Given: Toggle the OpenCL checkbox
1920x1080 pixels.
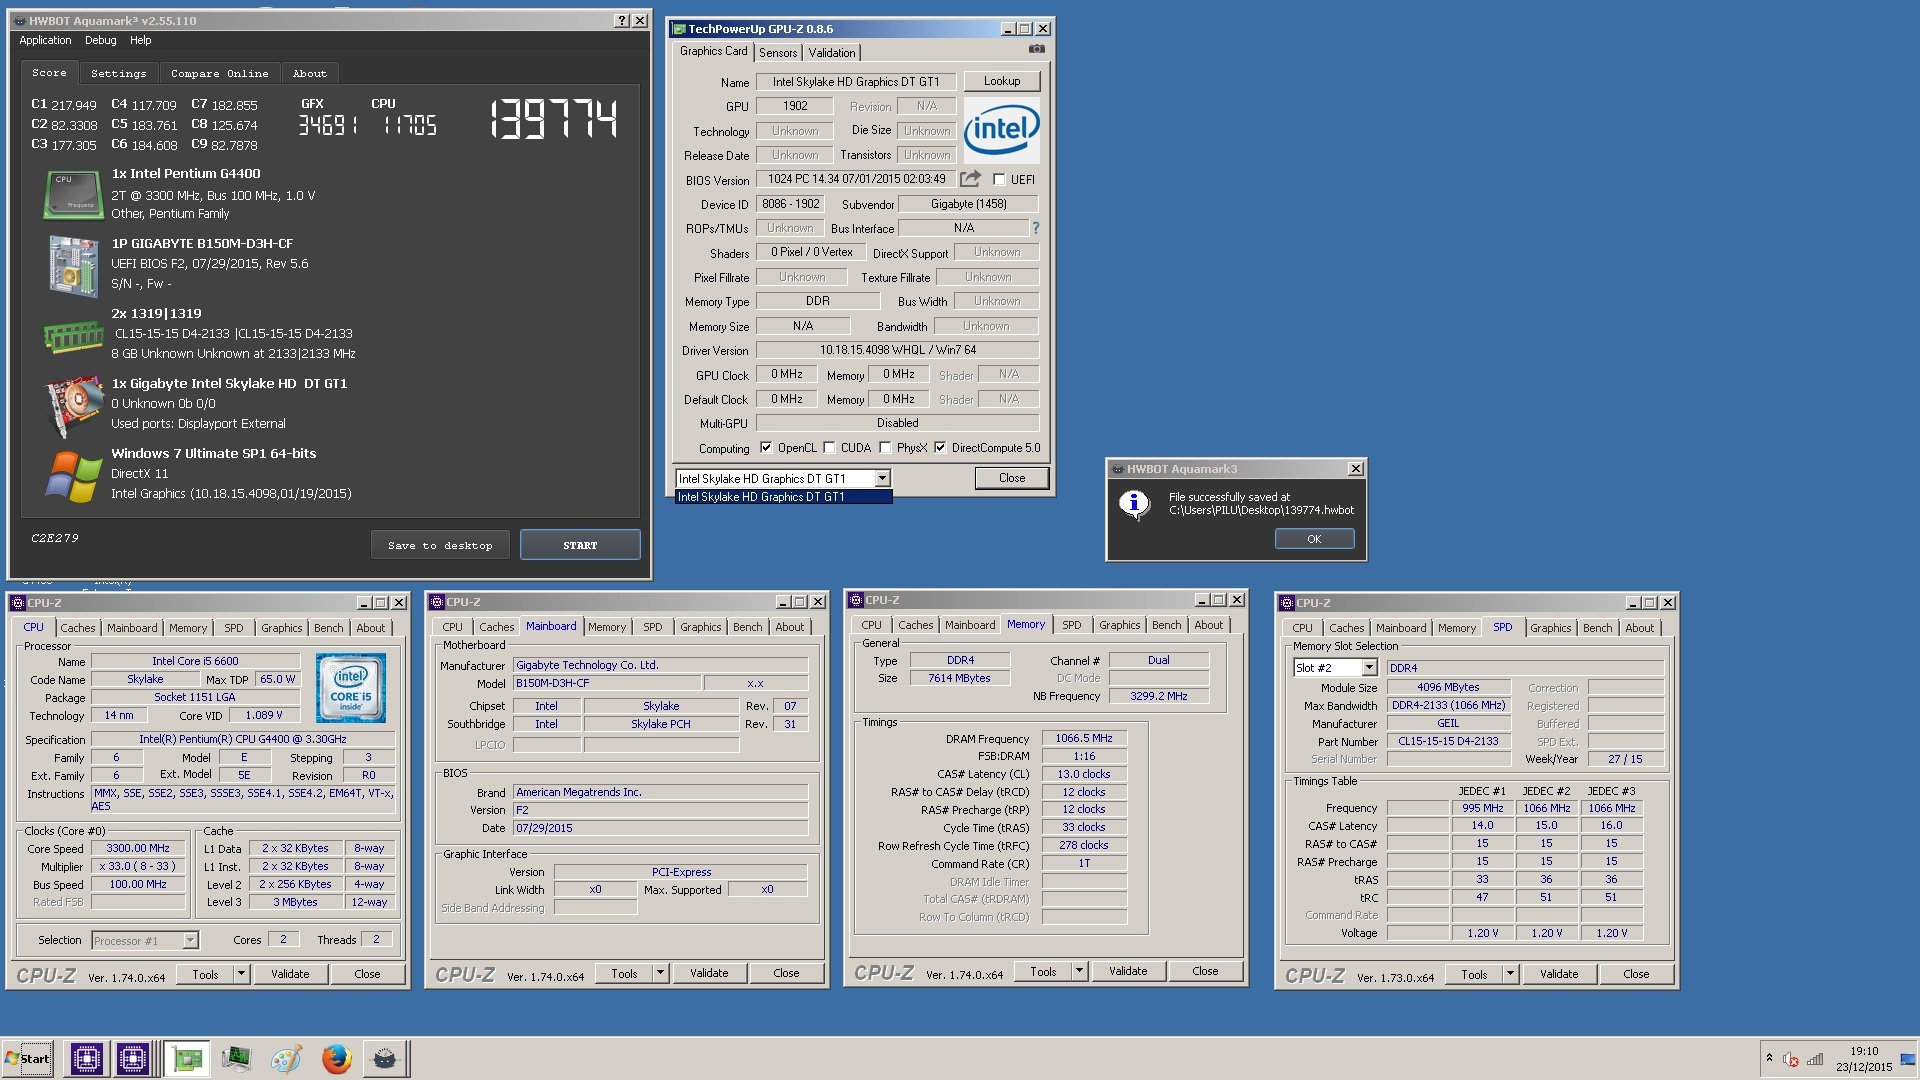Looking at the screenshot, I should pyautogui.click(x=766, y=448).
